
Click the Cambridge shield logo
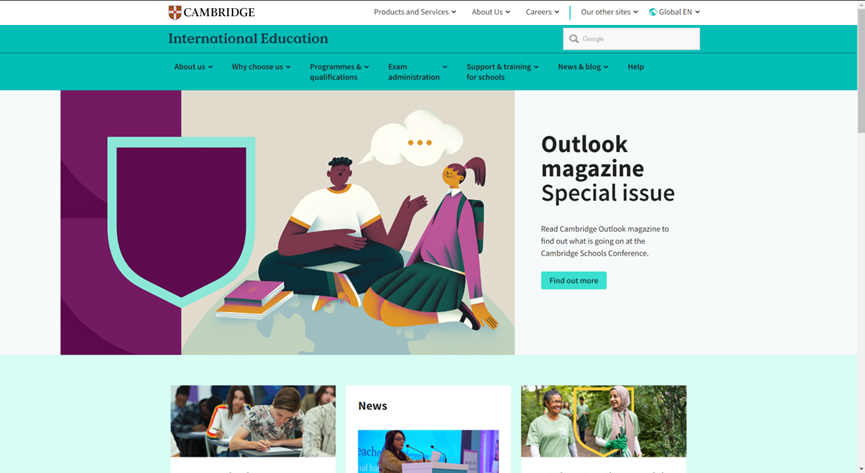click(x=175, y=12)
